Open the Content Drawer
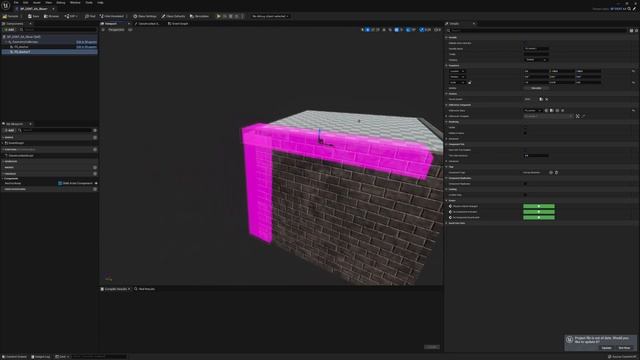This screenshot has width=640, height=360. pos(15,357)
